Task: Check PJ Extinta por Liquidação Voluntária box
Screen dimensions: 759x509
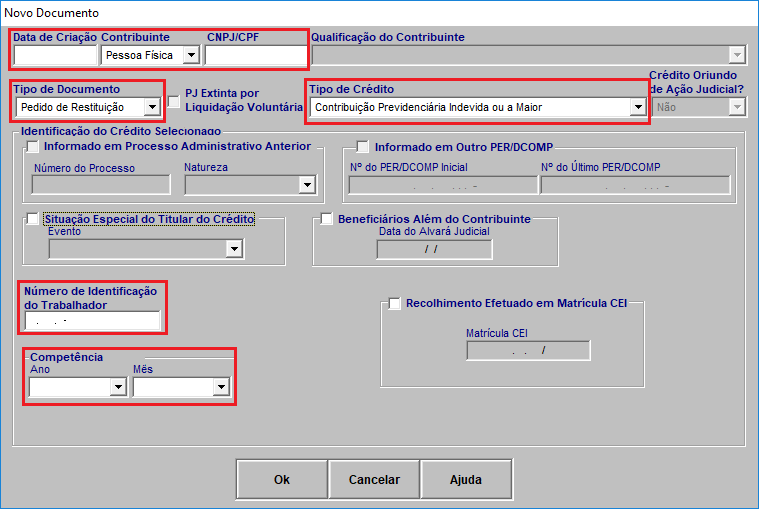Action: tap(174, 101)
